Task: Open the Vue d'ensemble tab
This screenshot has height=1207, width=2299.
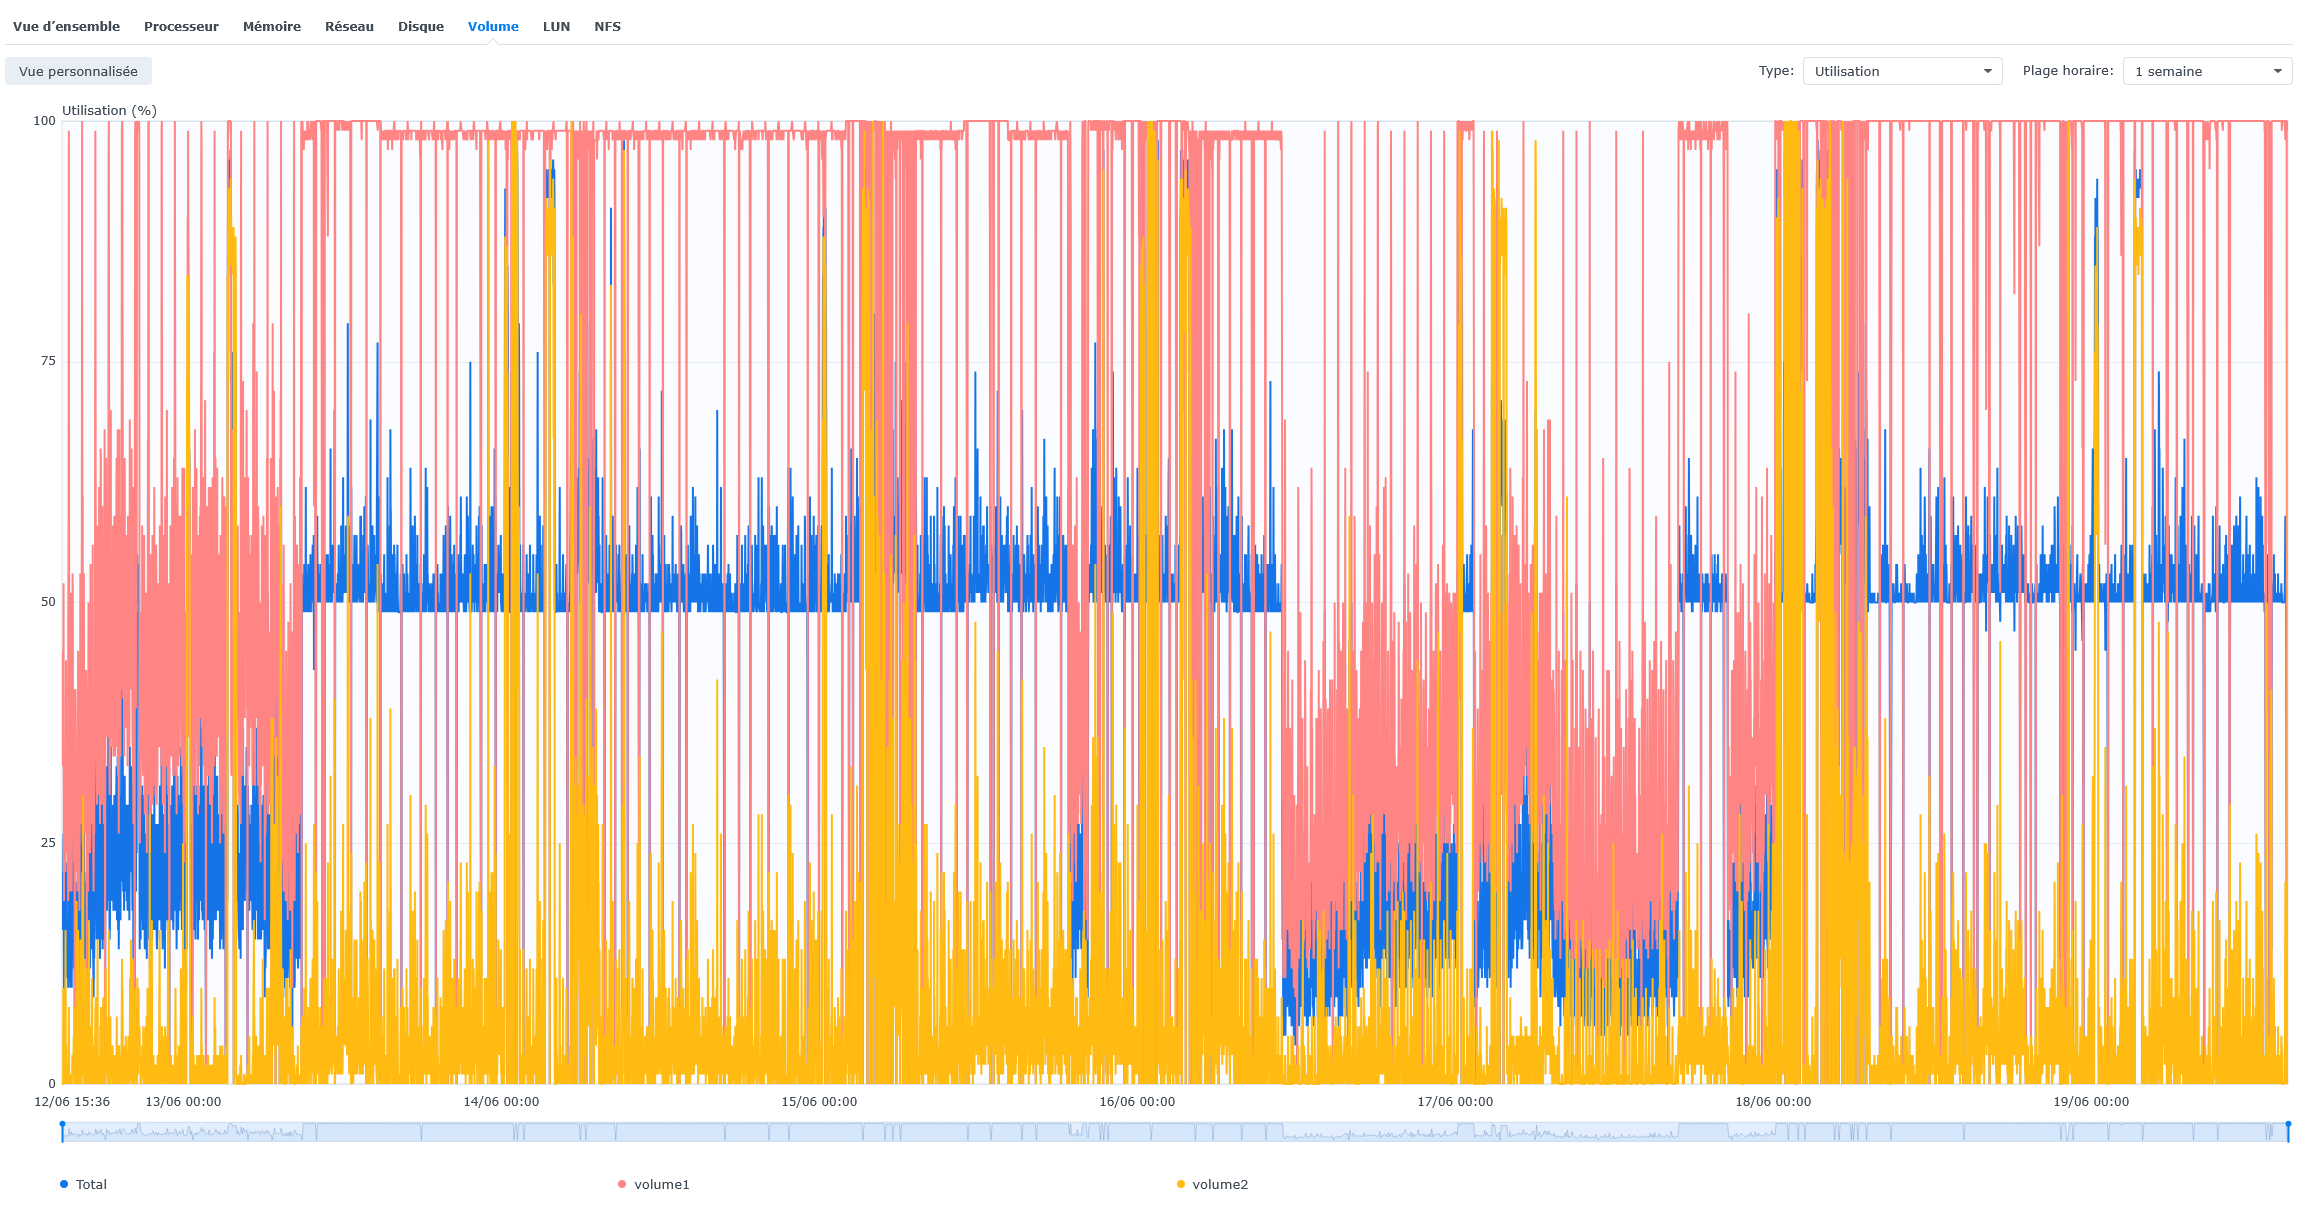Action: pyautogui.click(x=66, y=27)
